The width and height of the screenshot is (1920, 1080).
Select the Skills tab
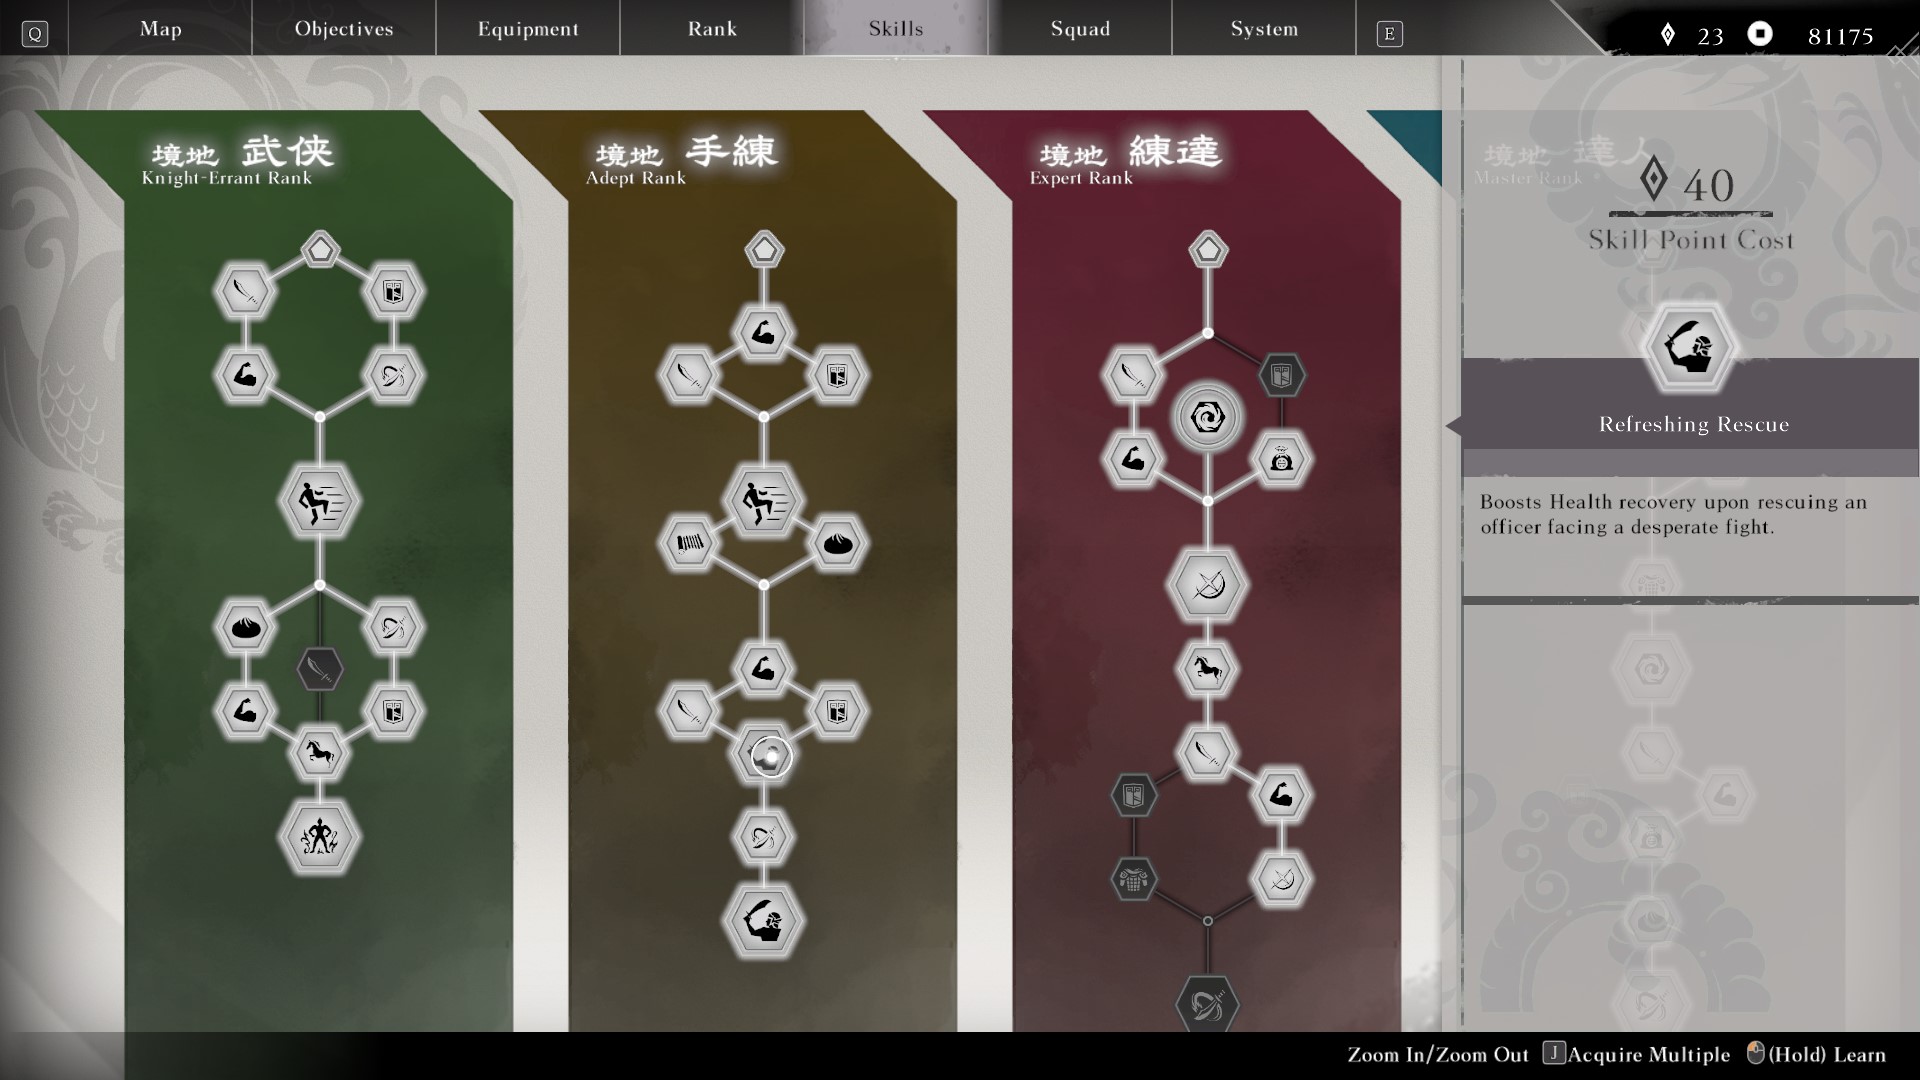click(896, 28)
